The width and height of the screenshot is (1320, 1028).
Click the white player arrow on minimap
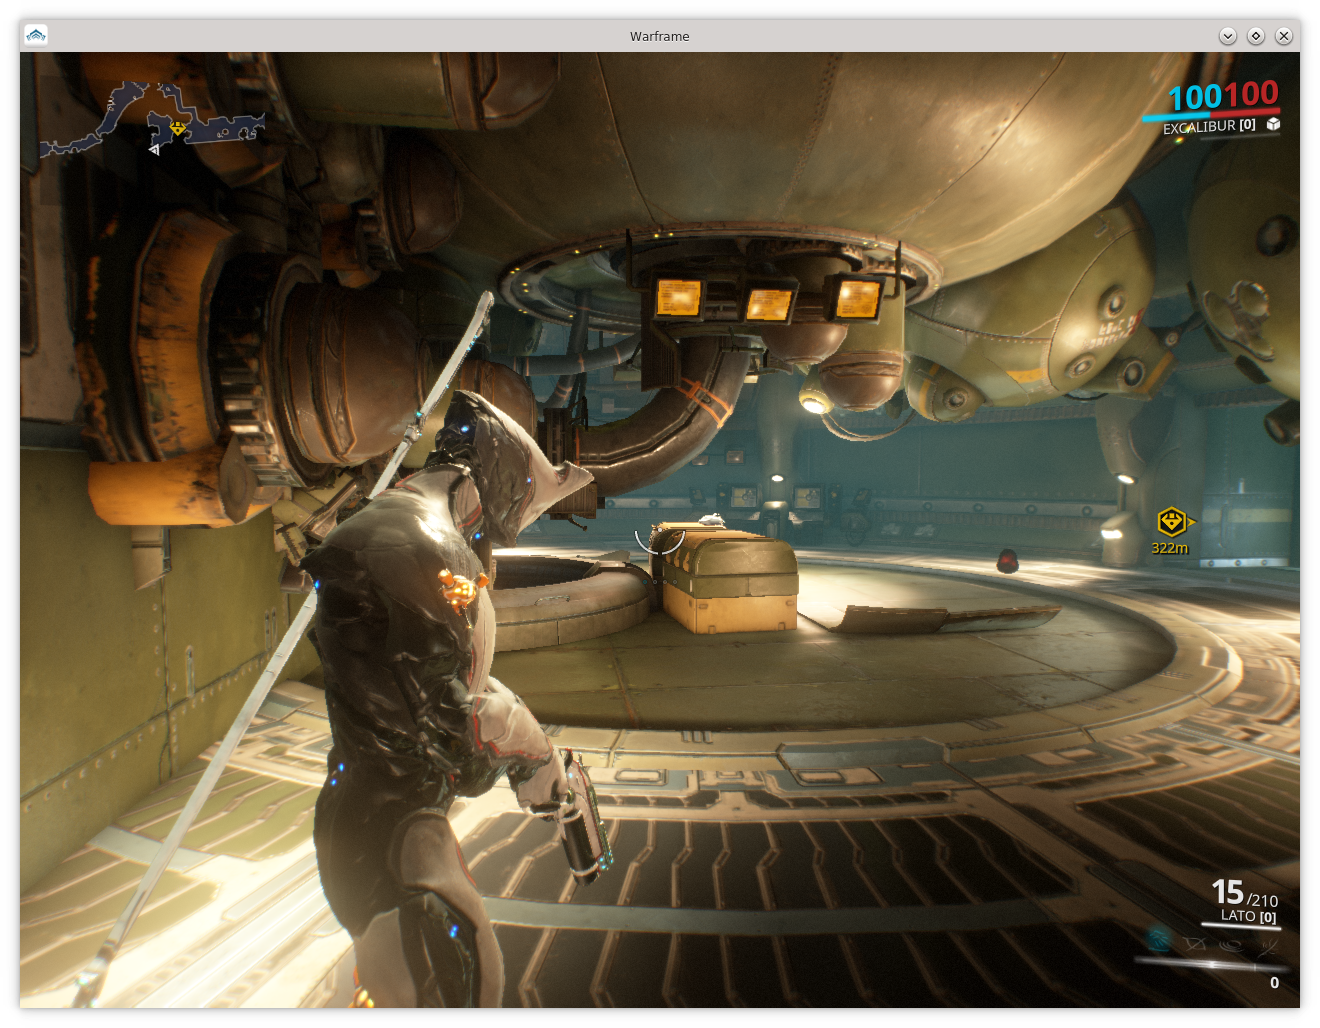(x=154, y=150)
